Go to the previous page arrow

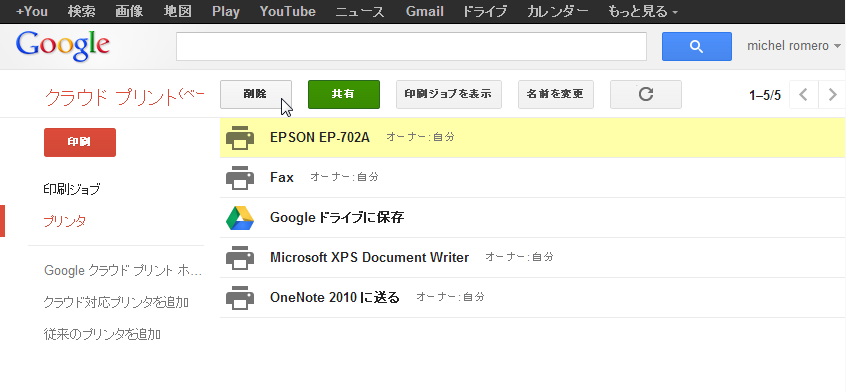pos(803,95)
